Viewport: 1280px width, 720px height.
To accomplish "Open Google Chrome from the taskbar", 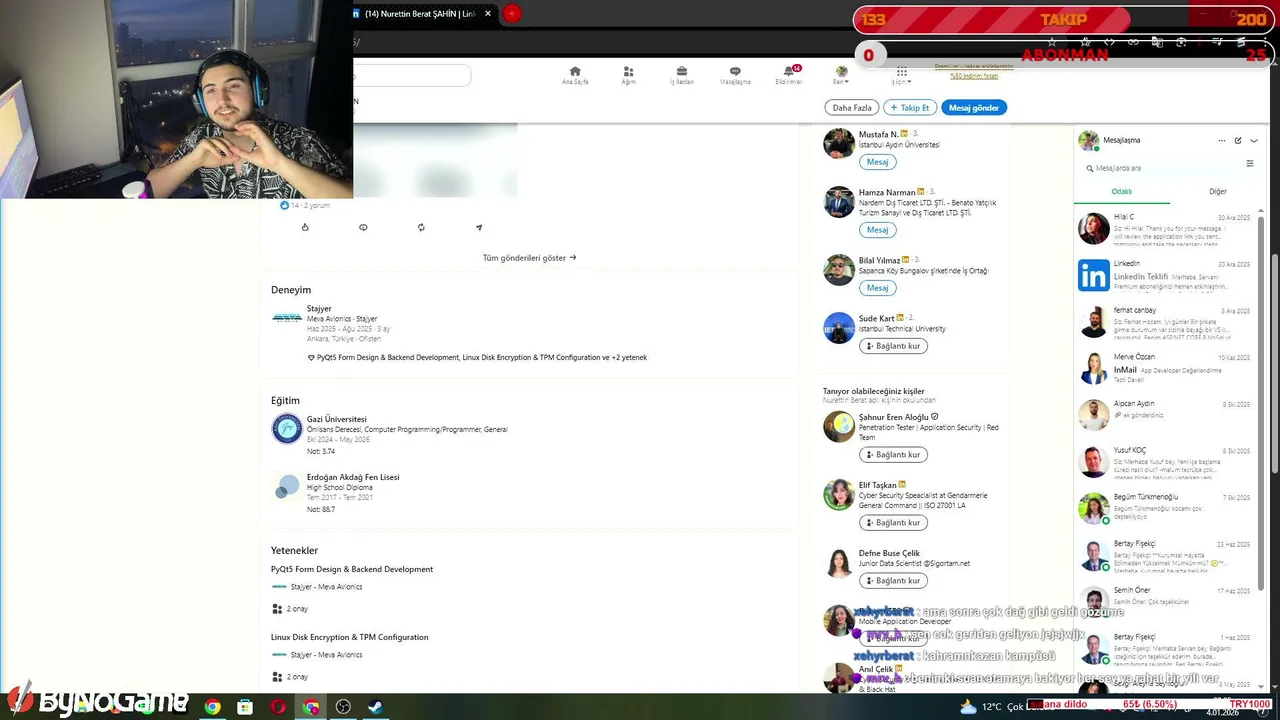I will (x=213, y=707).
